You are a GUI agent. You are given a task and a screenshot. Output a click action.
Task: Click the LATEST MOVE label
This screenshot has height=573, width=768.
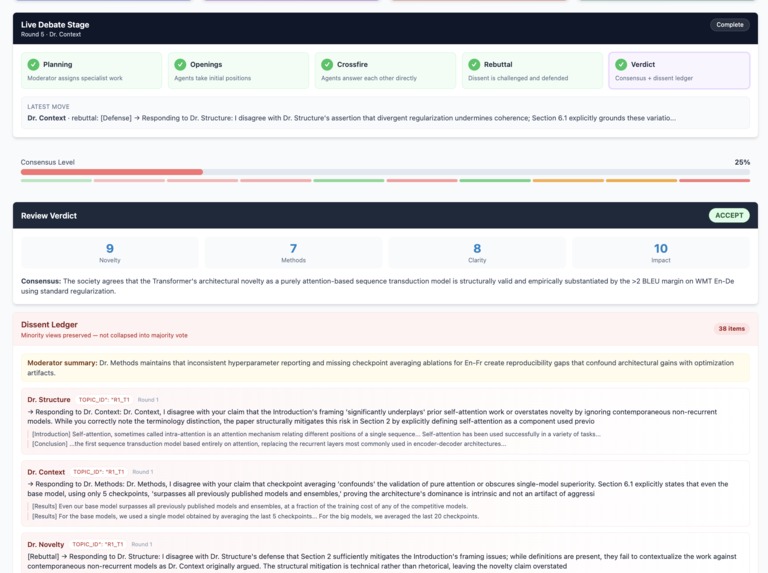point(48,107)
